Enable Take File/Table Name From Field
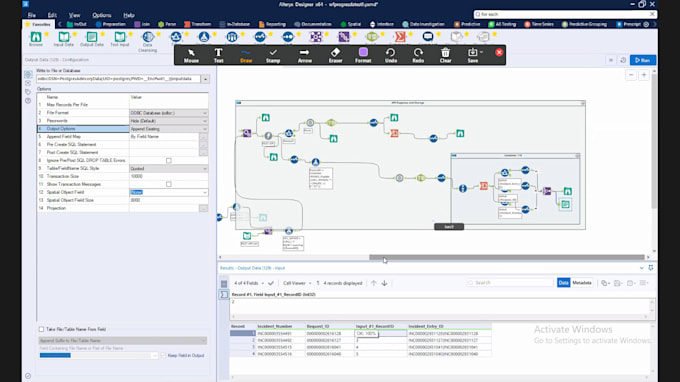This screenshot has height=382, width=680. click(x=41, y=329)
